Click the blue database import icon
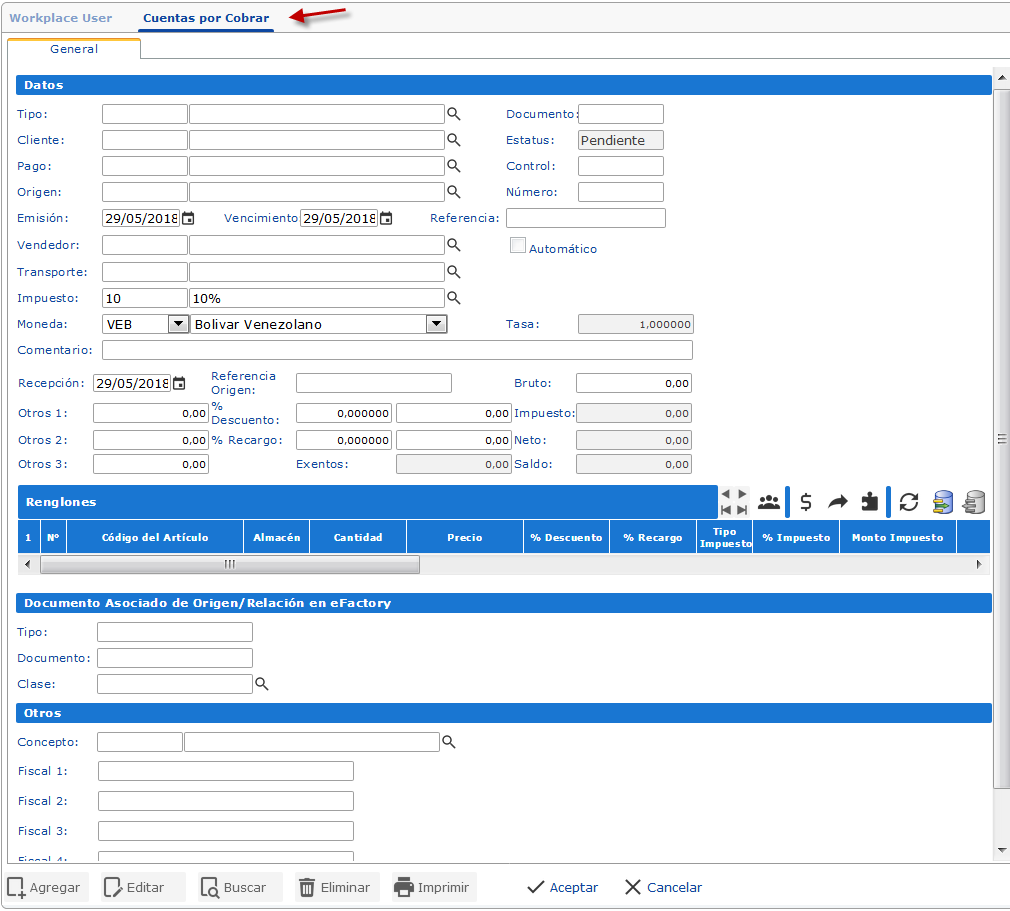The width and height of the screenshot is (1010, 911). click(x=942, y=502)
